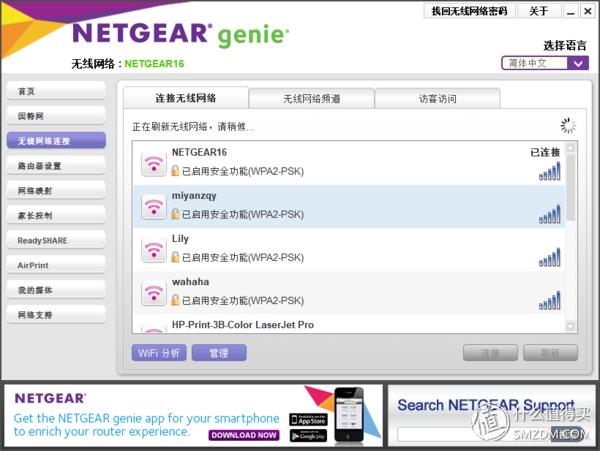Click the Search NETGEAR Support heading

click(486, 405)
